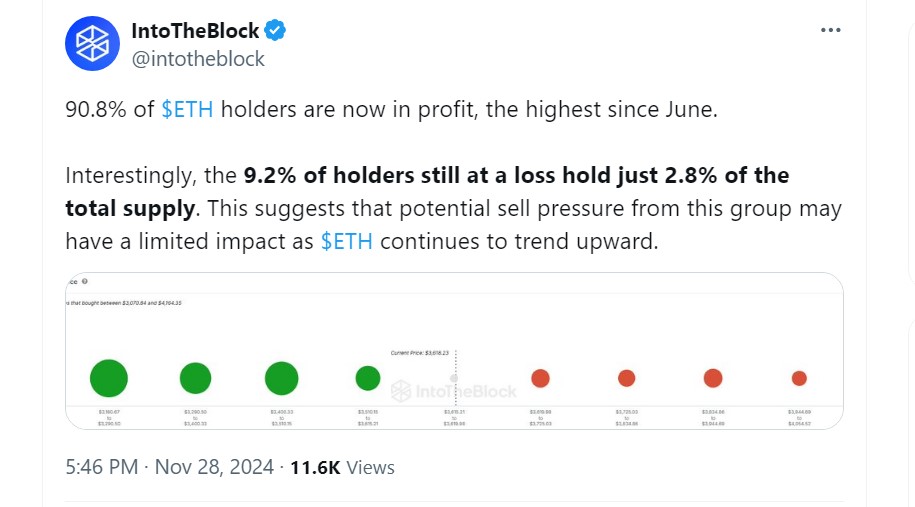Click the second green bubble from the left
Viewport: 915px width, 507px height.
[x=196, y=378]
